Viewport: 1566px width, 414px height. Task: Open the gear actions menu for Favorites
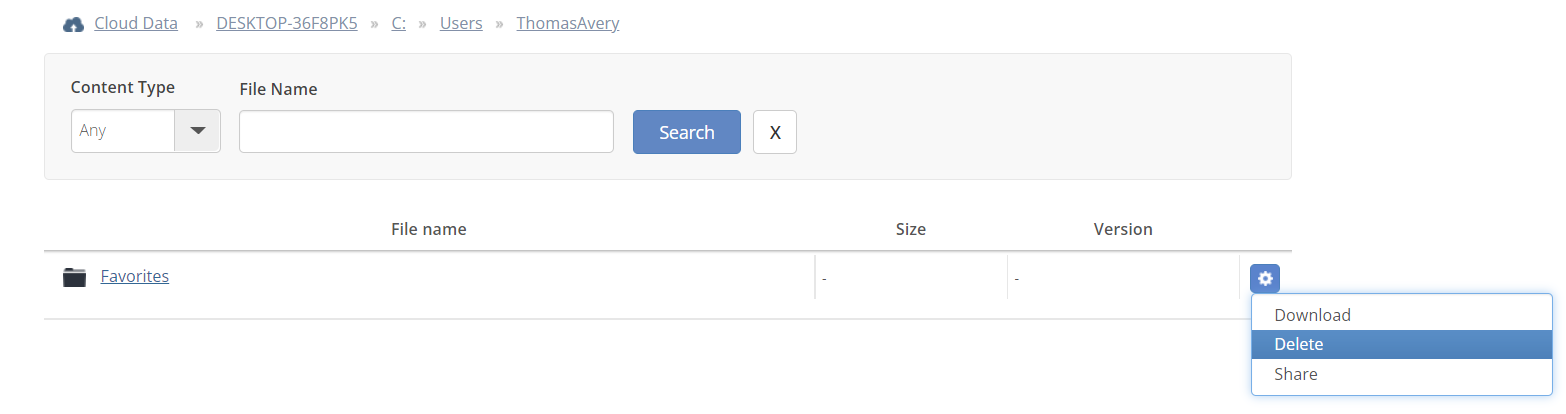[x=1265, y=278]
